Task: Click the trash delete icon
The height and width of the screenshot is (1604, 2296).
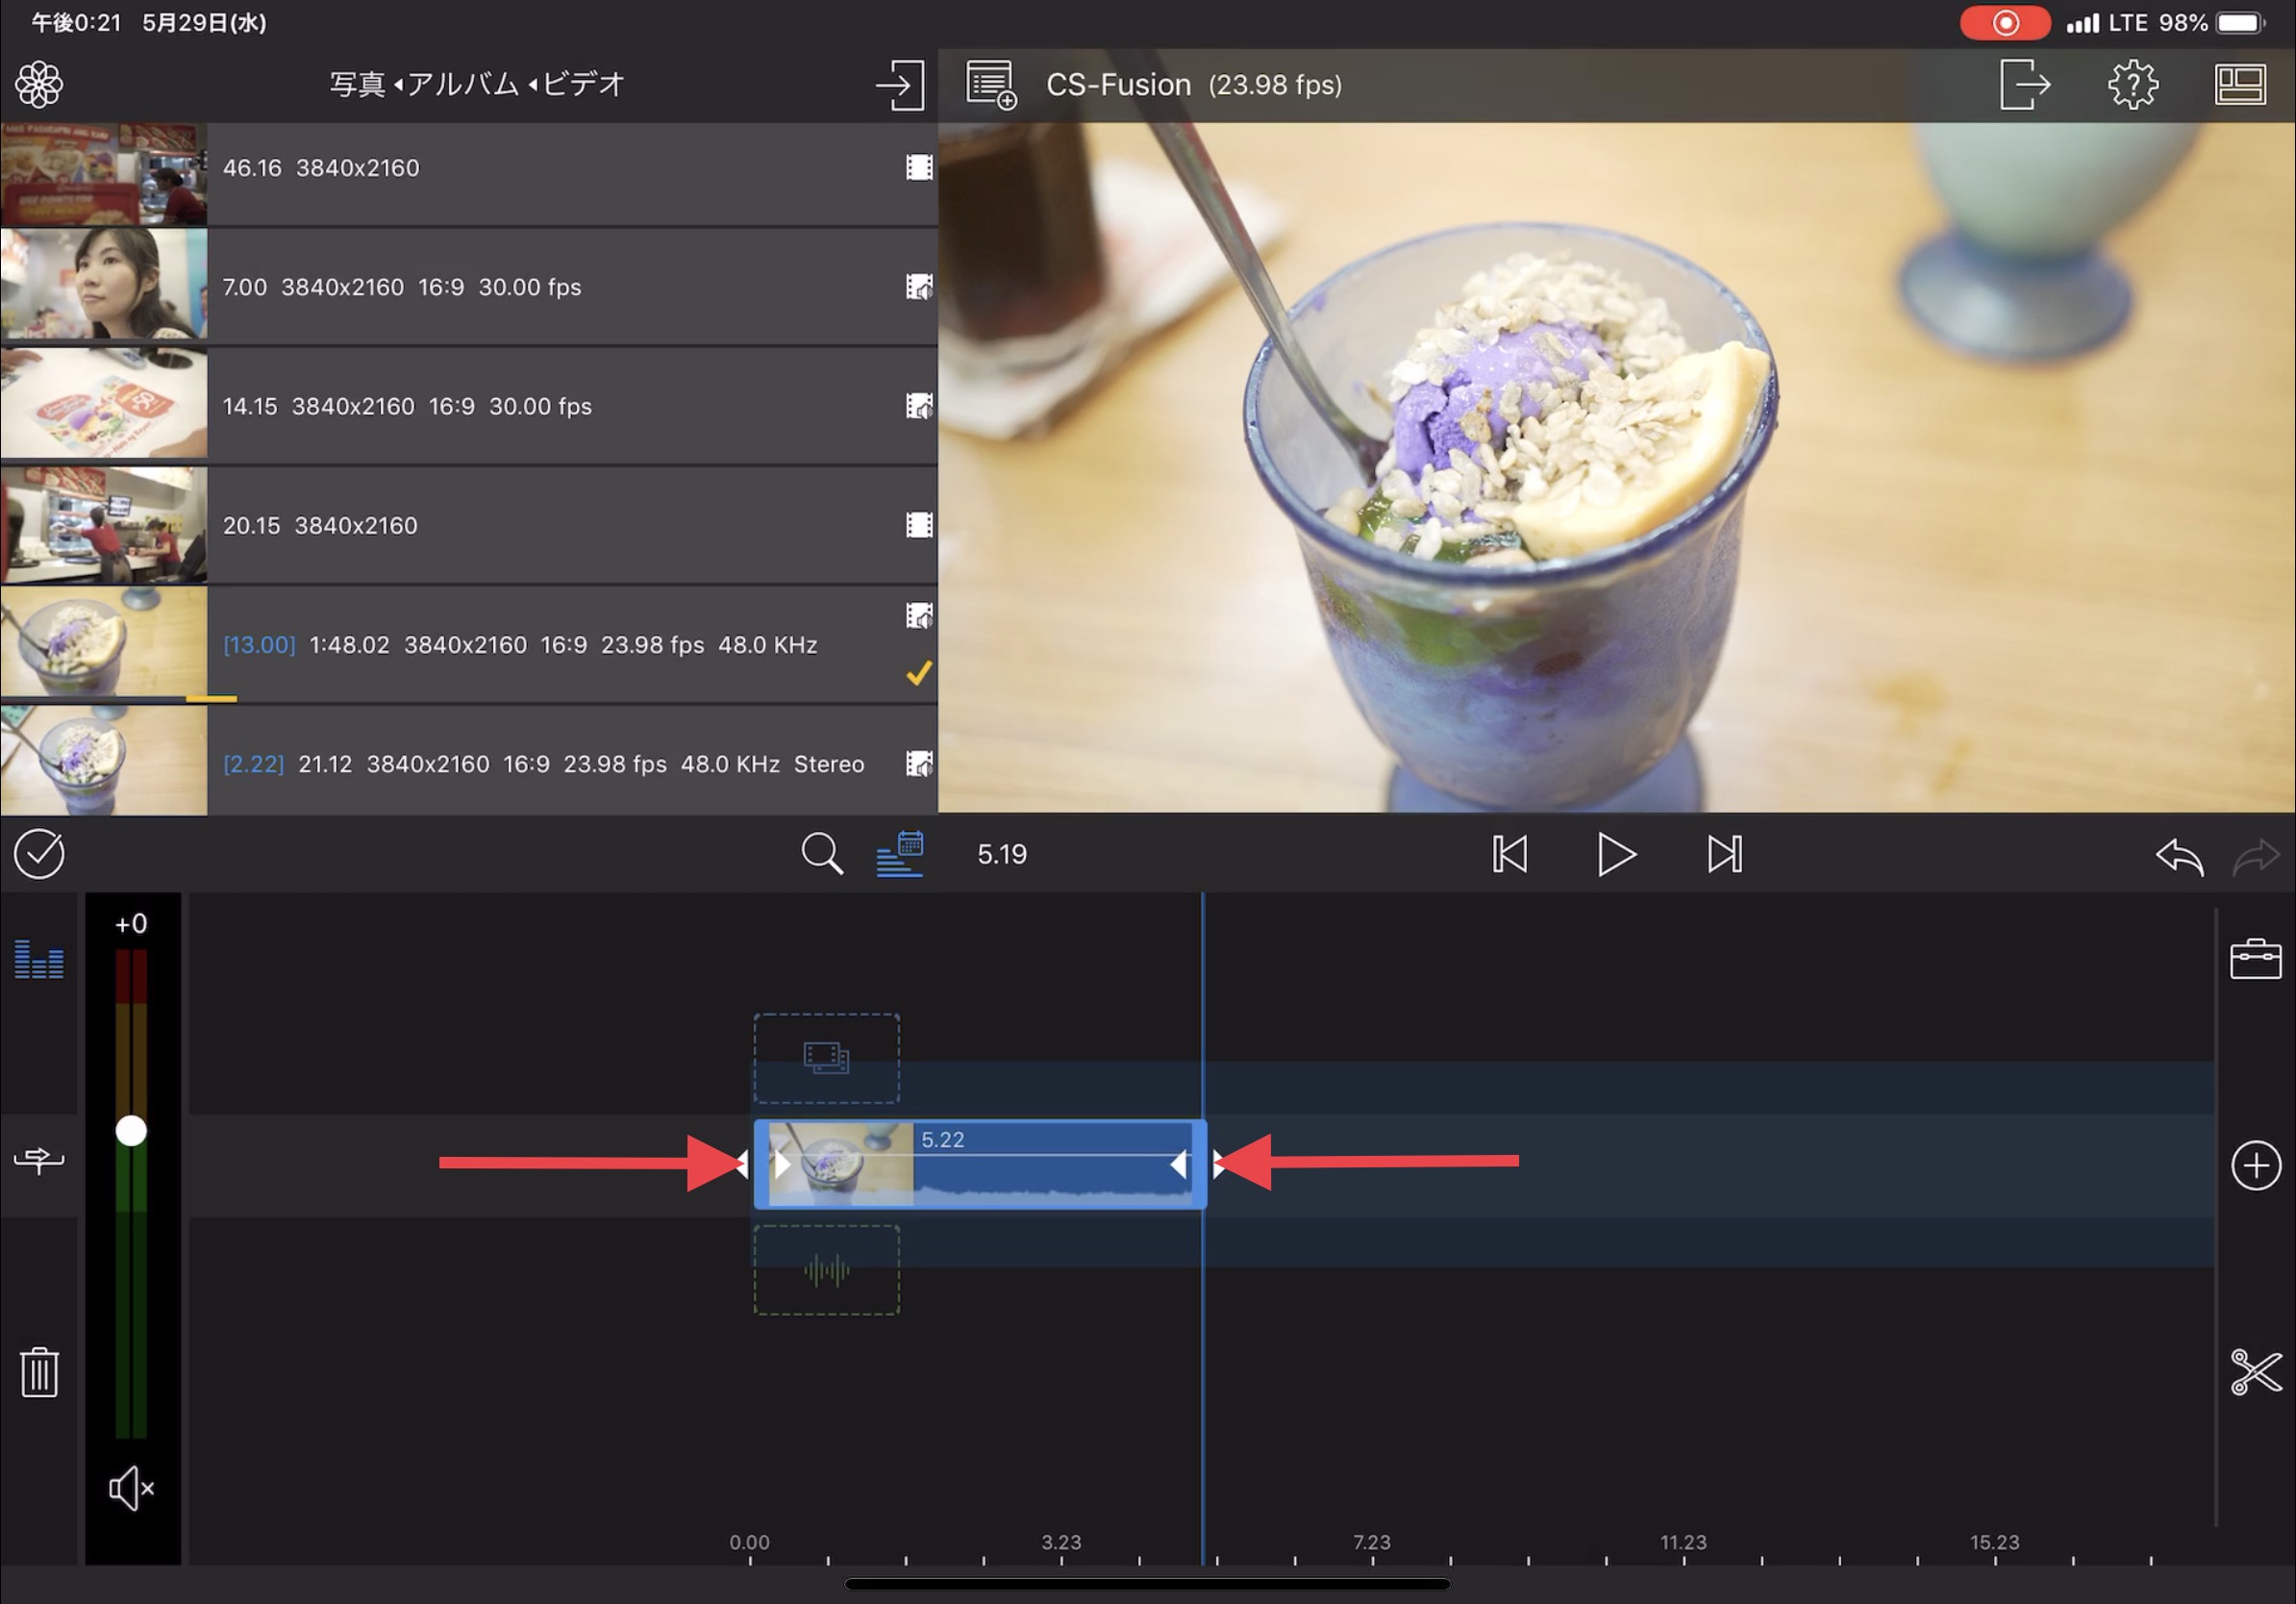Action: pos(39,1371)
